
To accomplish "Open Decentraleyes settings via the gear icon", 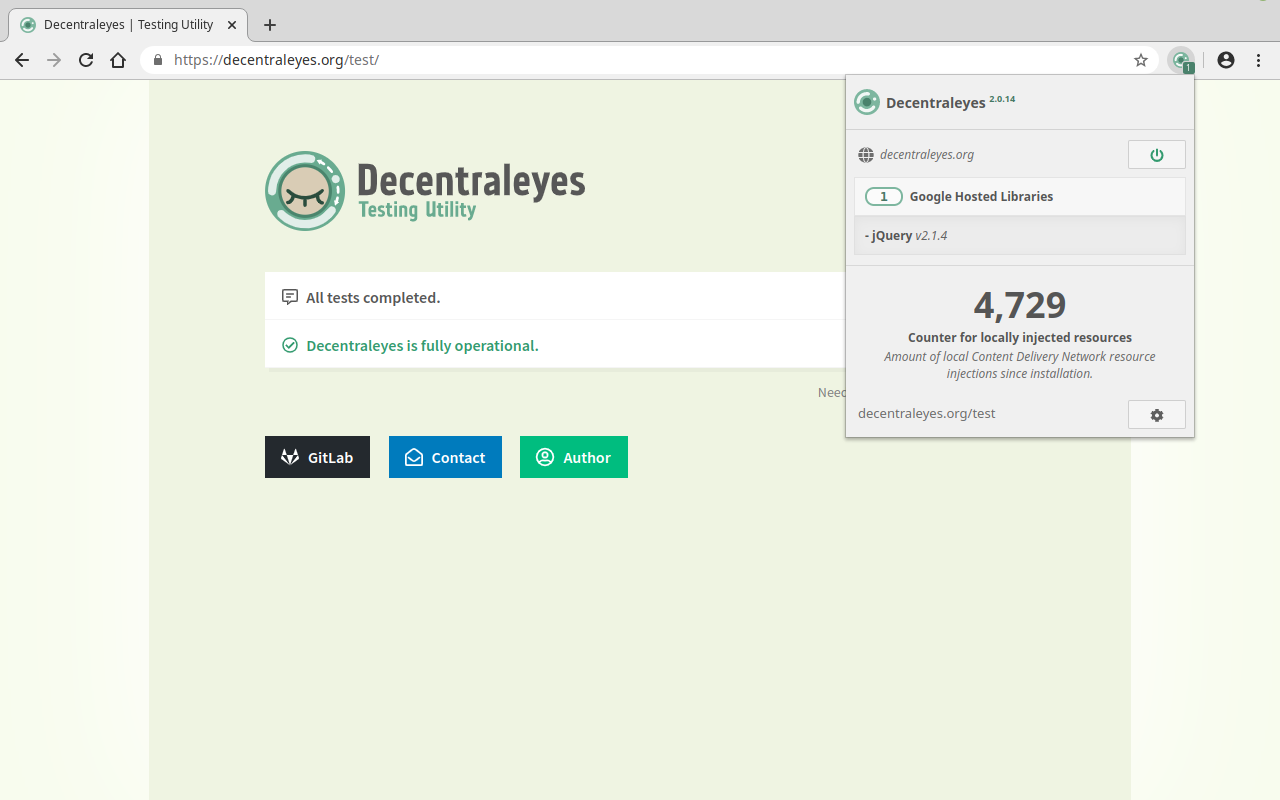I will pos(1157,414).
